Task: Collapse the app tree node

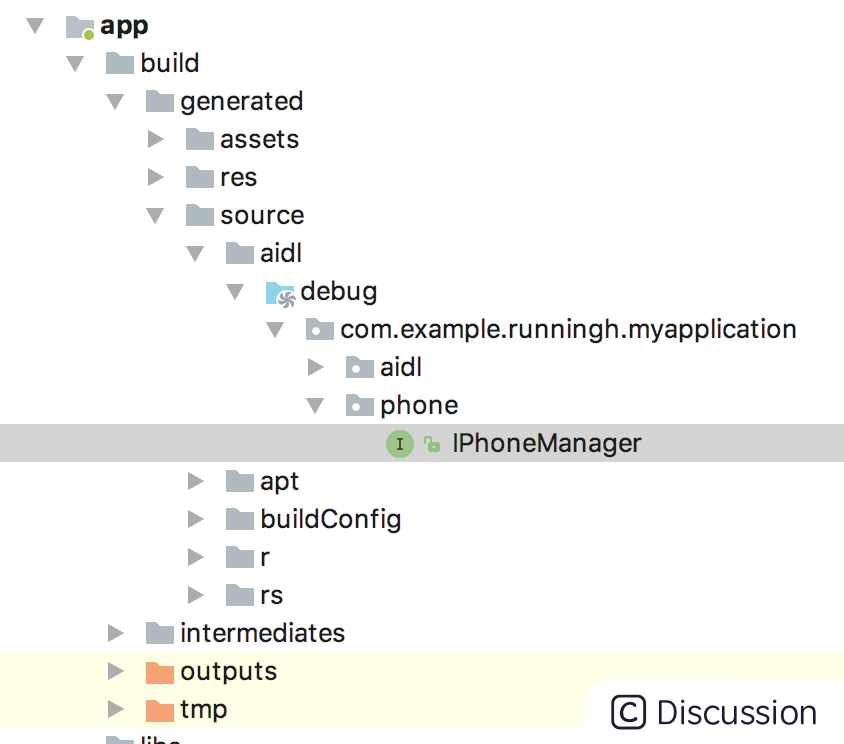Action: [x=36, y=26]
